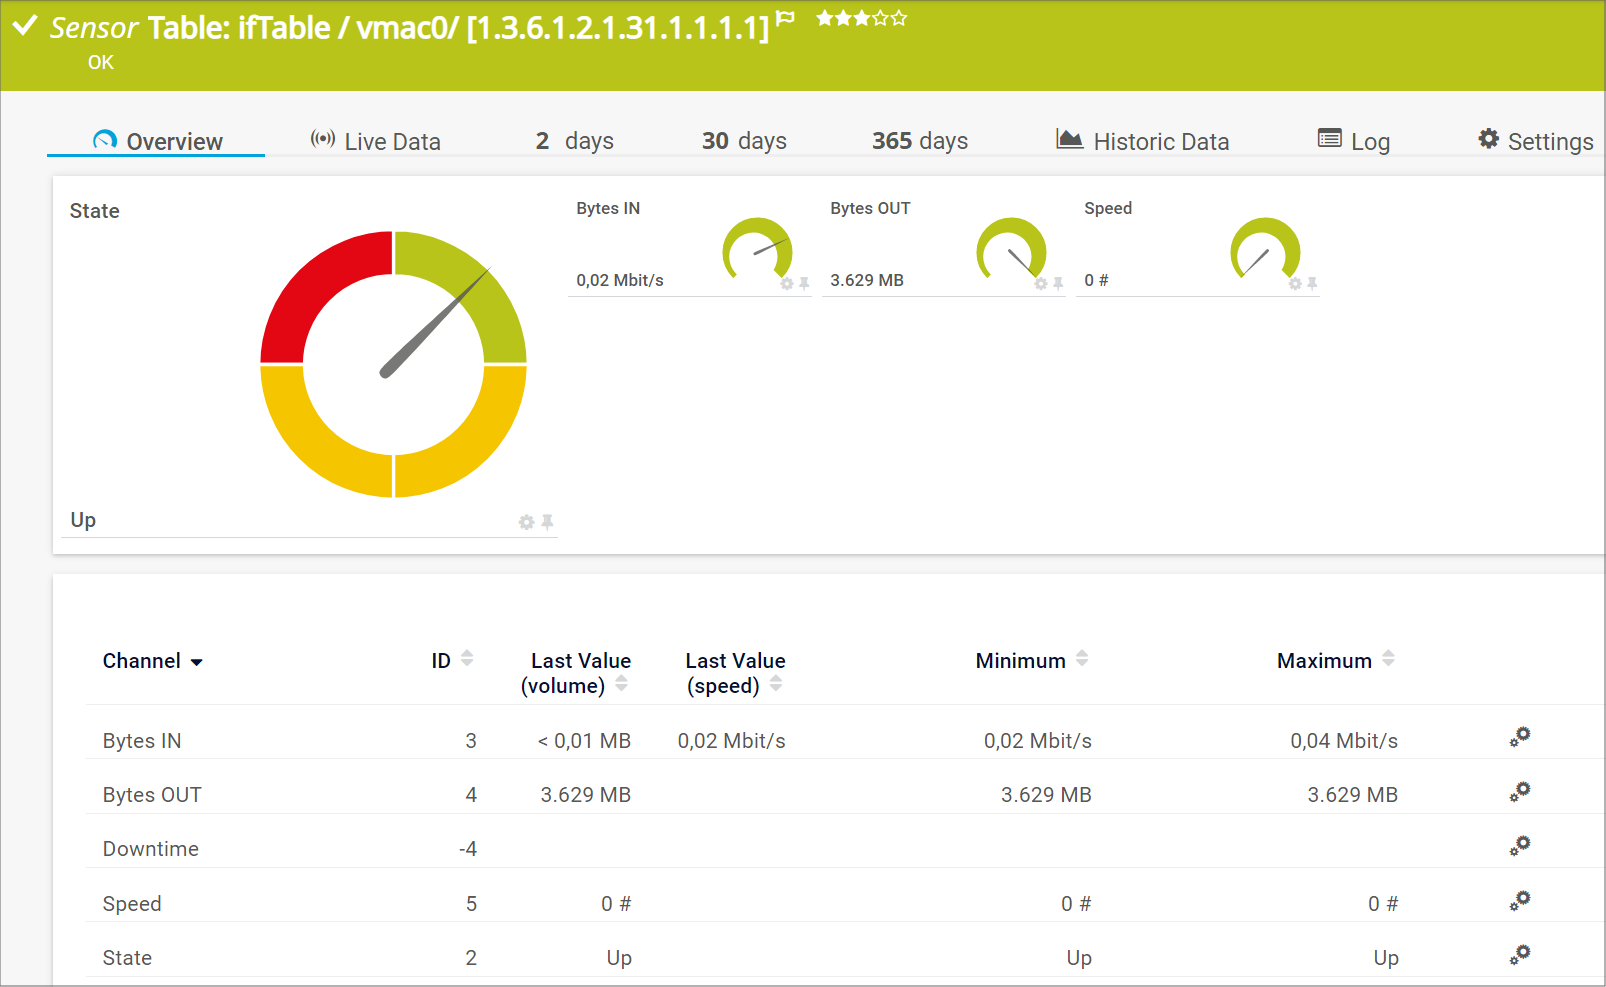Switch to the Live Data tab
Viewport: 1606px width, 987px height.
[375, 141]
